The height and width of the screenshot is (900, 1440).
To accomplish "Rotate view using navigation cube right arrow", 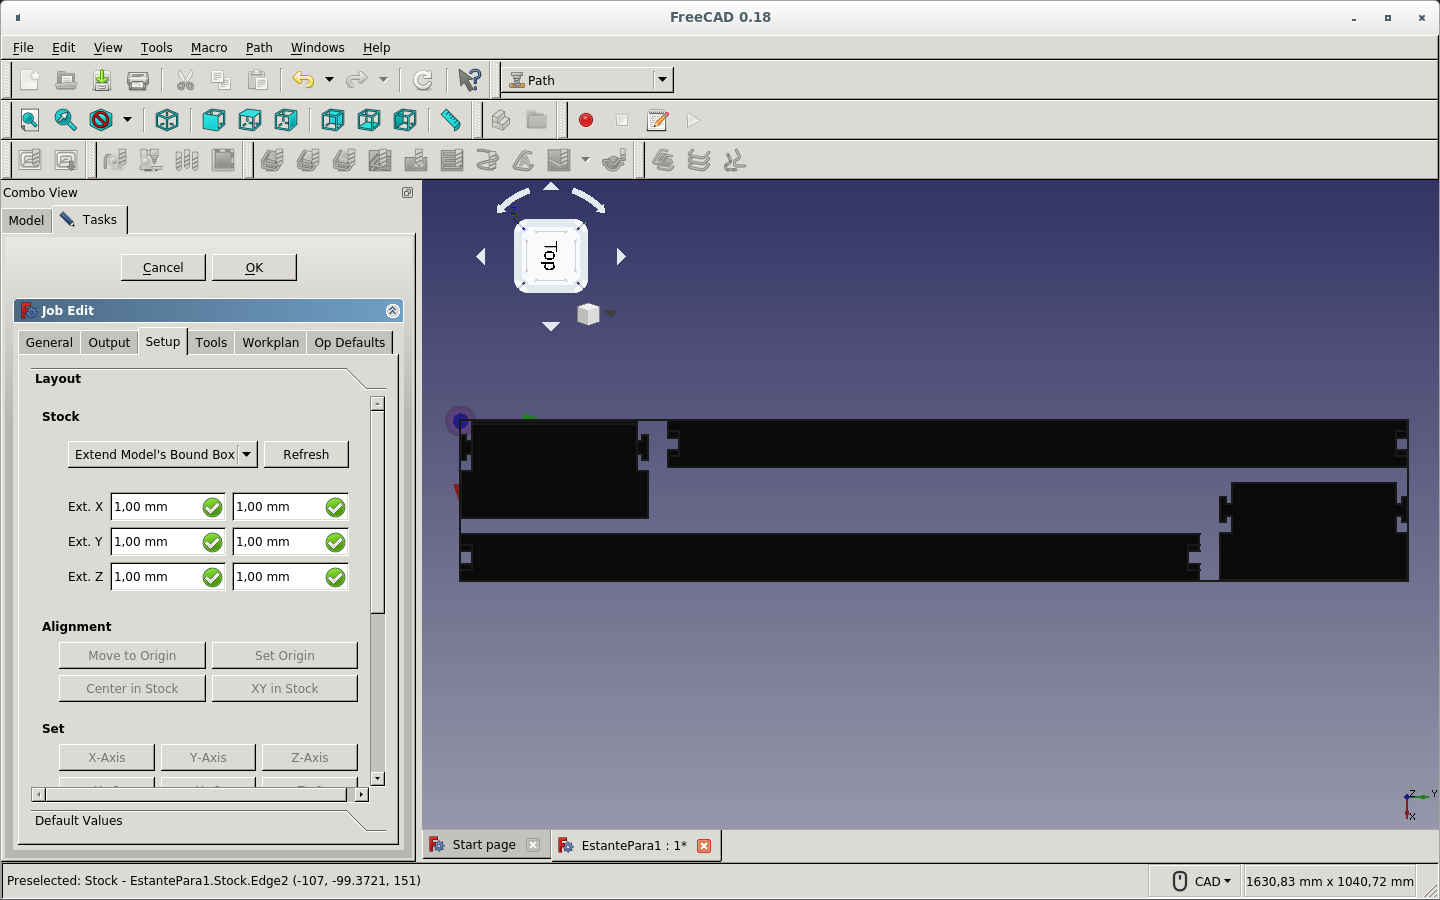I will point(621,257).
